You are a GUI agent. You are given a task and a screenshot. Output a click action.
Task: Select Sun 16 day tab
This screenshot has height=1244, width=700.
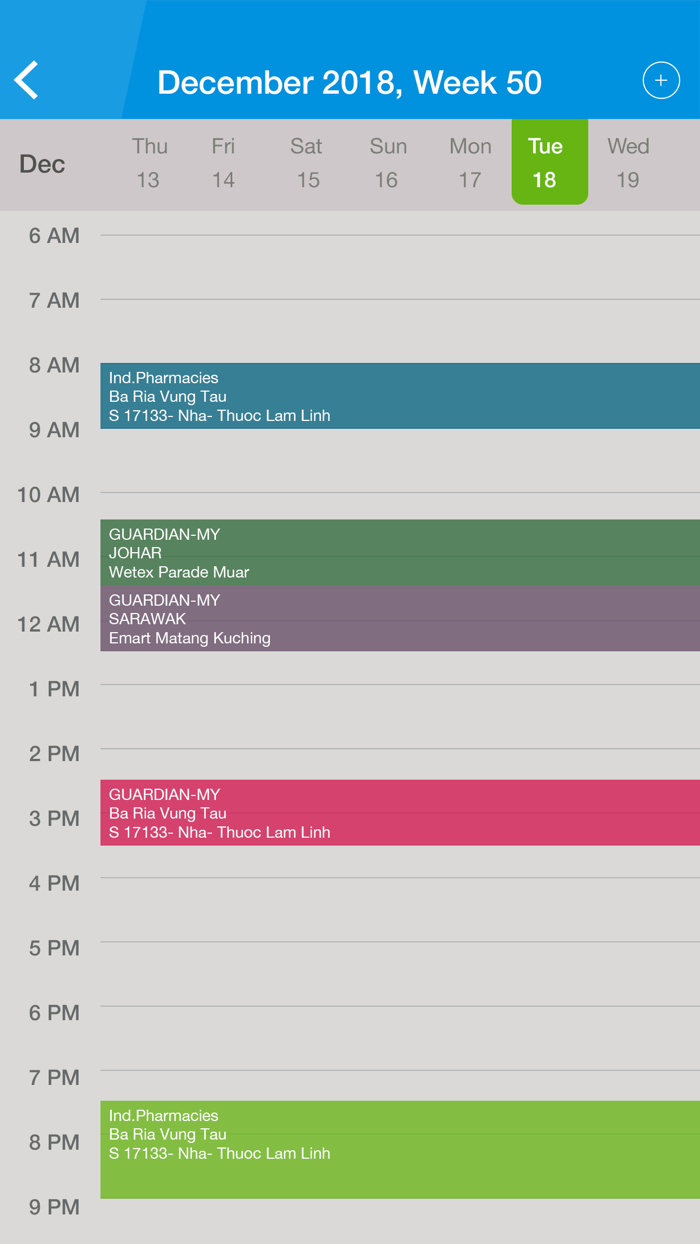click(388, 163)
